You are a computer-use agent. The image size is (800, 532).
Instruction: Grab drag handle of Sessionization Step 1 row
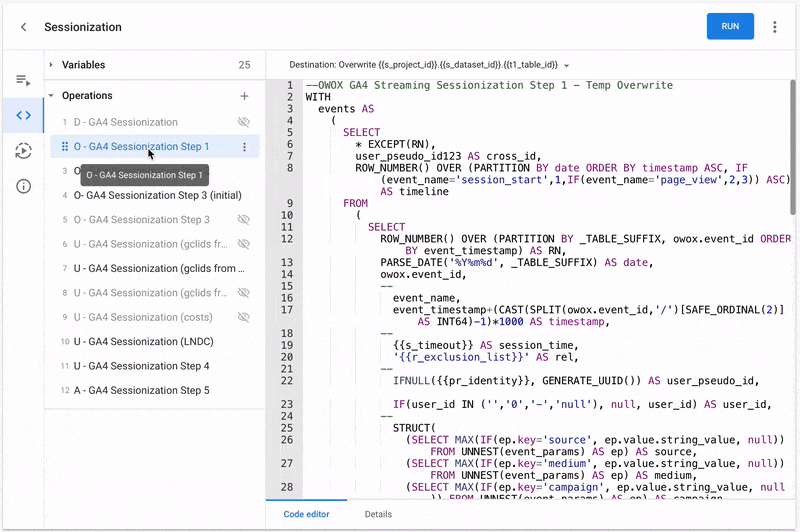tap(65, 147)
